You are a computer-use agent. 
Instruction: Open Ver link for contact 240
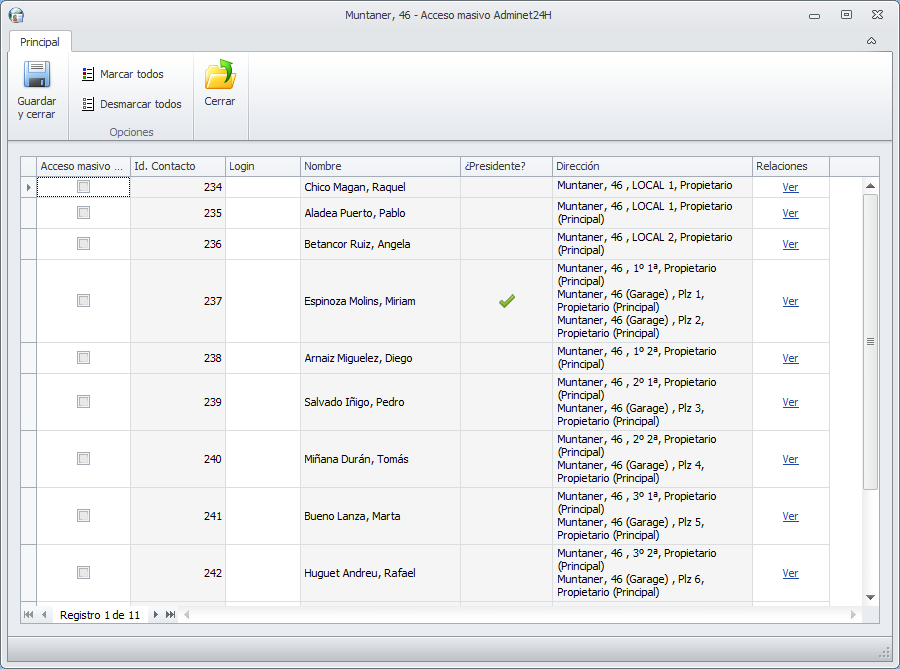[790, 459]
